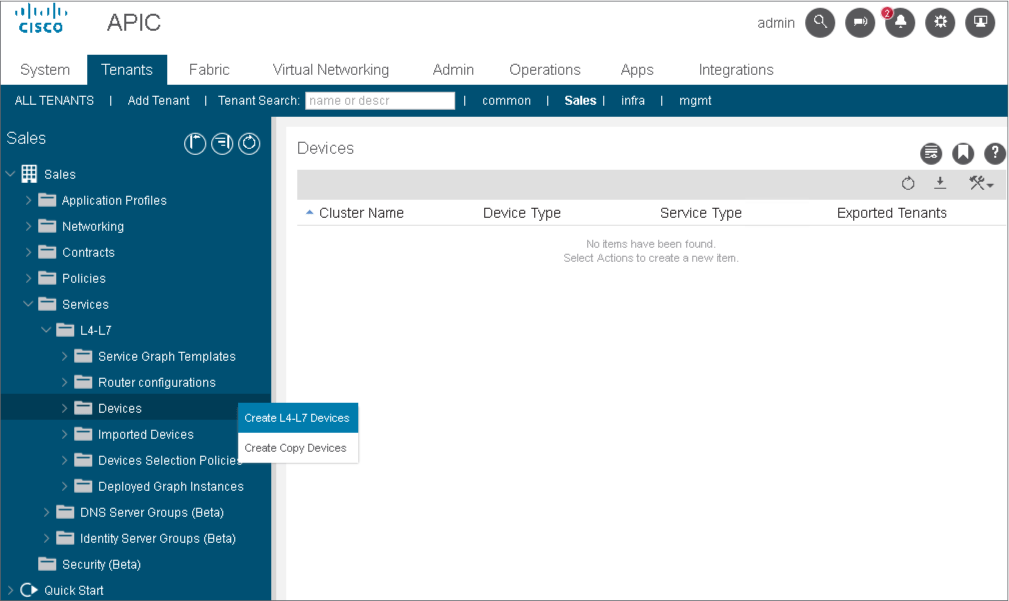Screen dimensions: 1009x601
Task: Expand the Application Profiles folder
Action: click(x=29, y=200)
